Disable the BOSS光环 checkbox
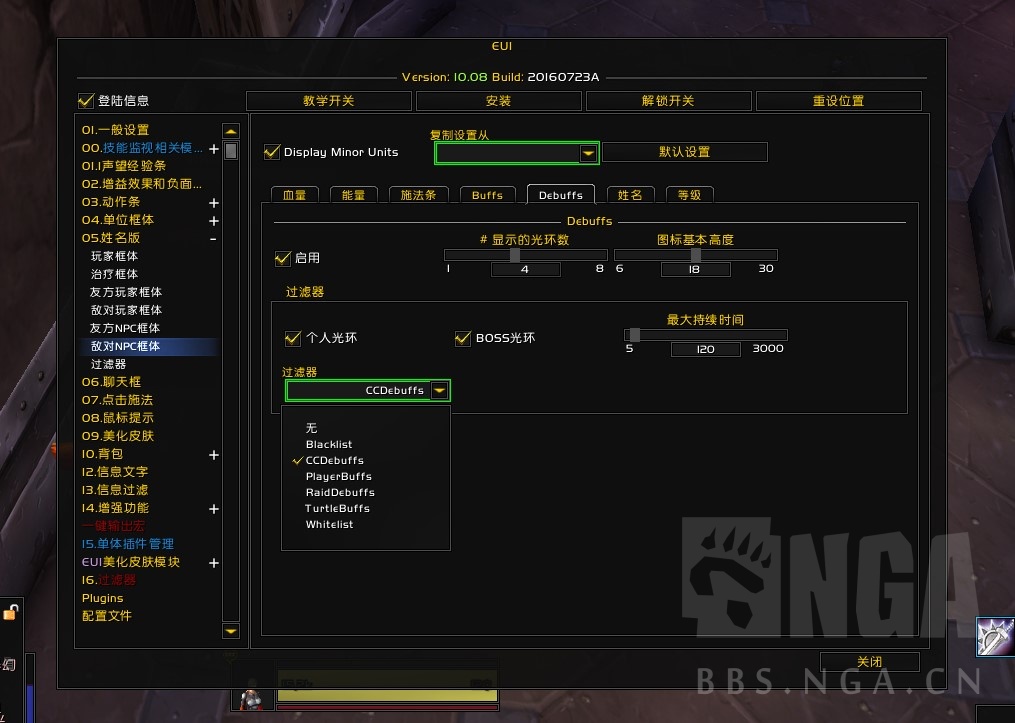The height and width of the screenshot is (723, 1015). [x=462, y=338]
